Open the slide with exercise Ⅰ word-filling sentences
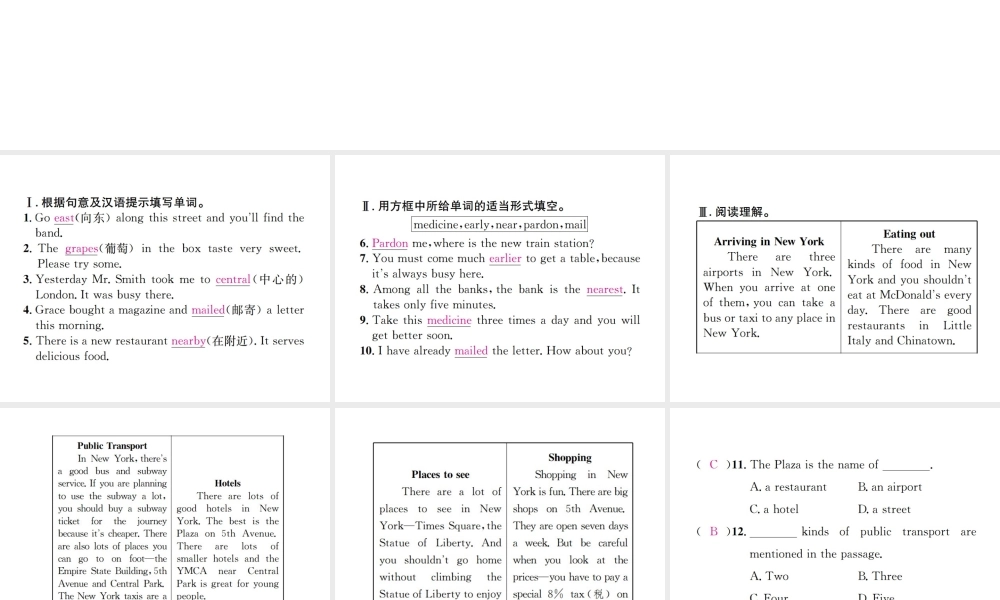This screenshot has width=1000, height=600. [165, 278]
